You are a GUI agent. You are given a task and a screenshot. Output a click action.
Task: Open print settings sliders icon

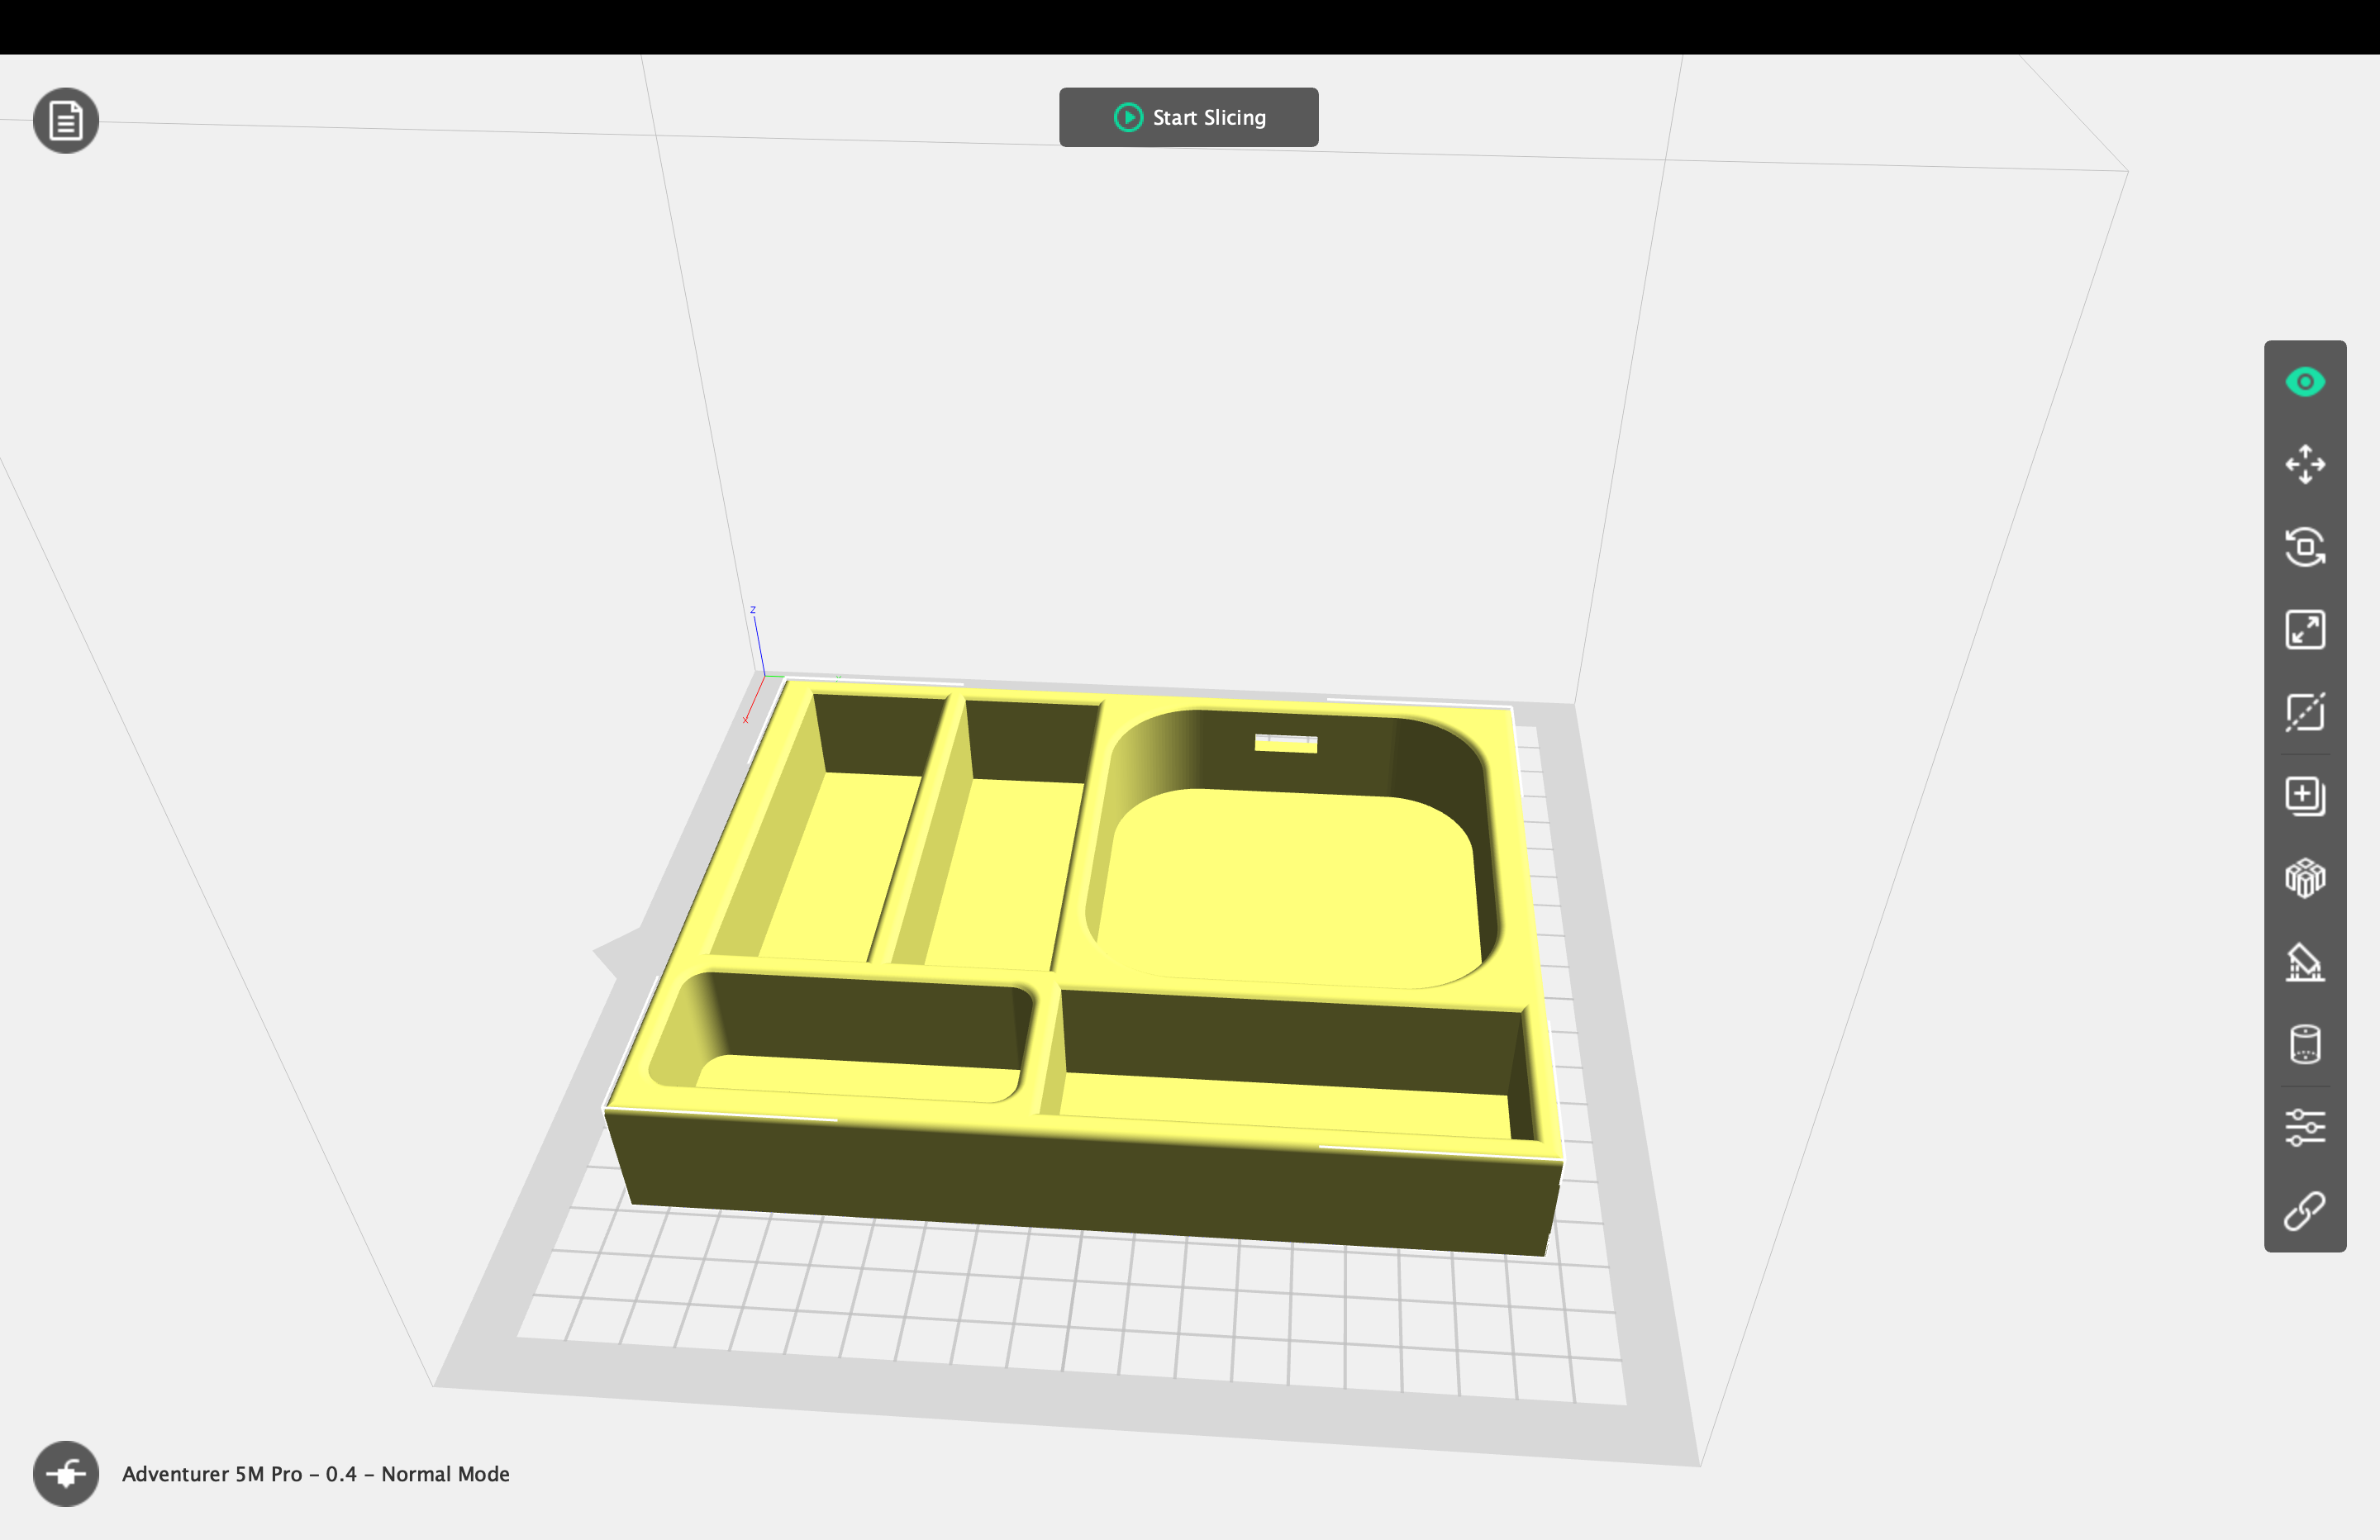(2305, 1128)
